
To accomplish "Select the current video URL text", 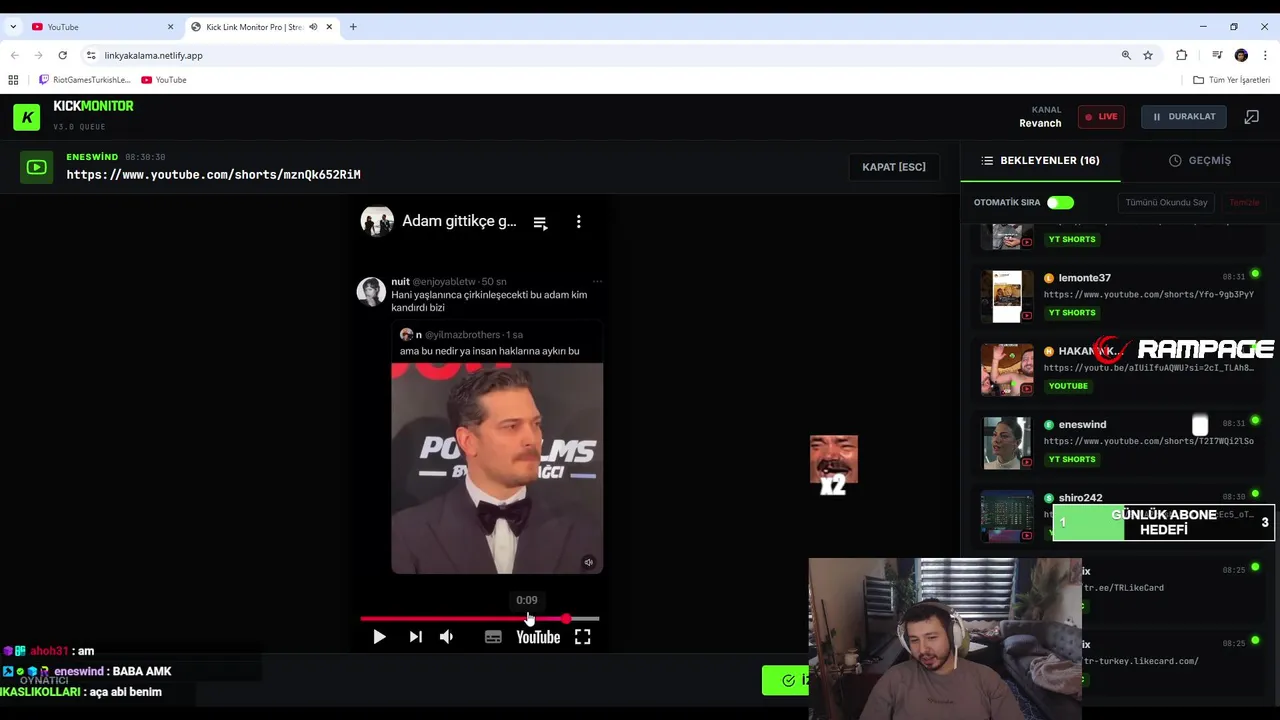I will tap(213, 175).
